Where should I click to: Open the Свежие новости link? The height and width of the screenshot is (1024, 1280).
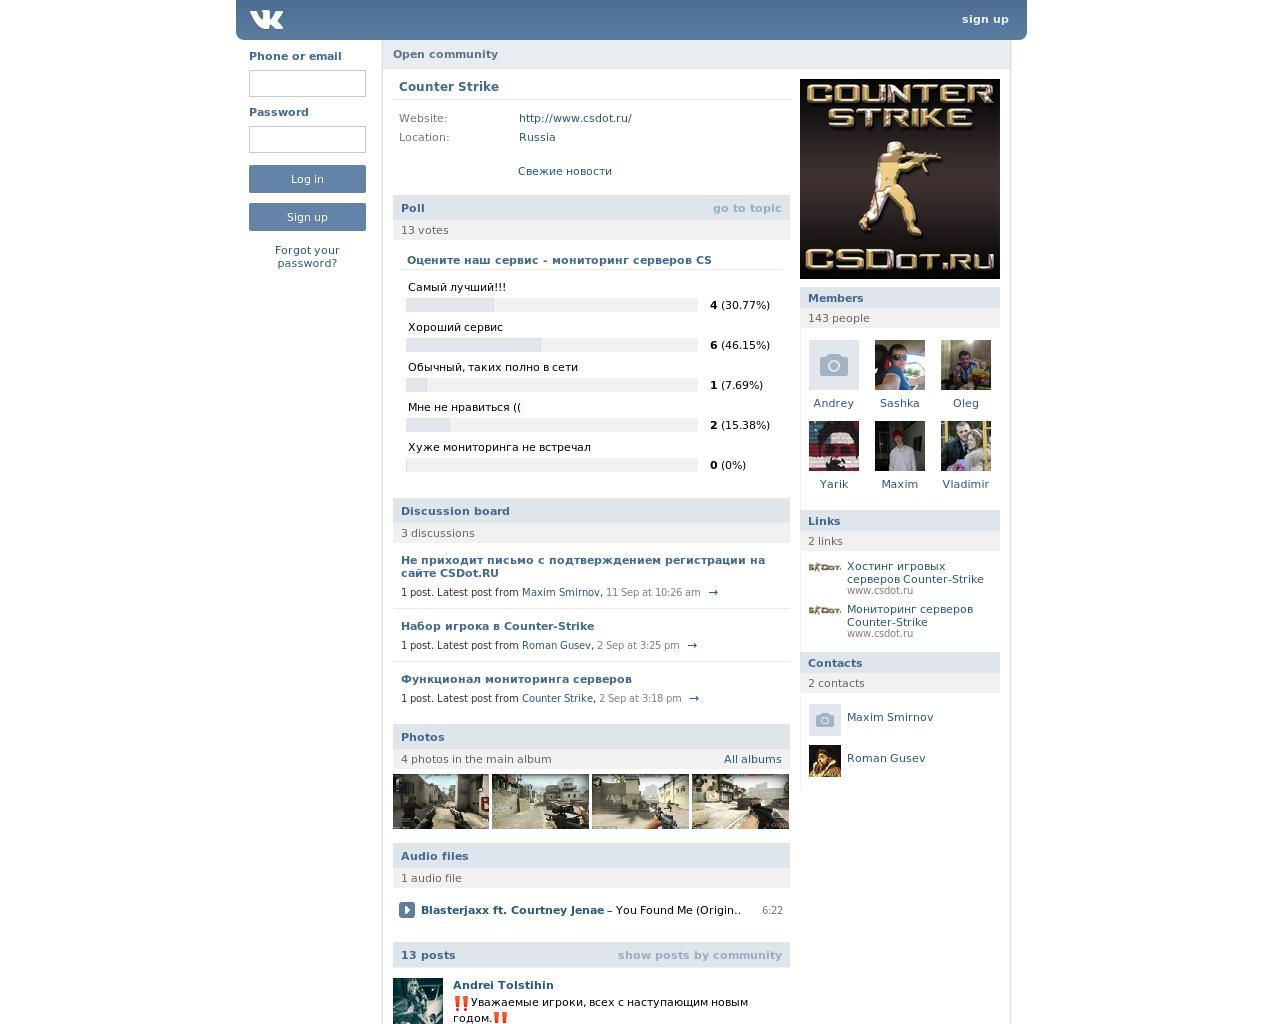(x=565, y=171)
